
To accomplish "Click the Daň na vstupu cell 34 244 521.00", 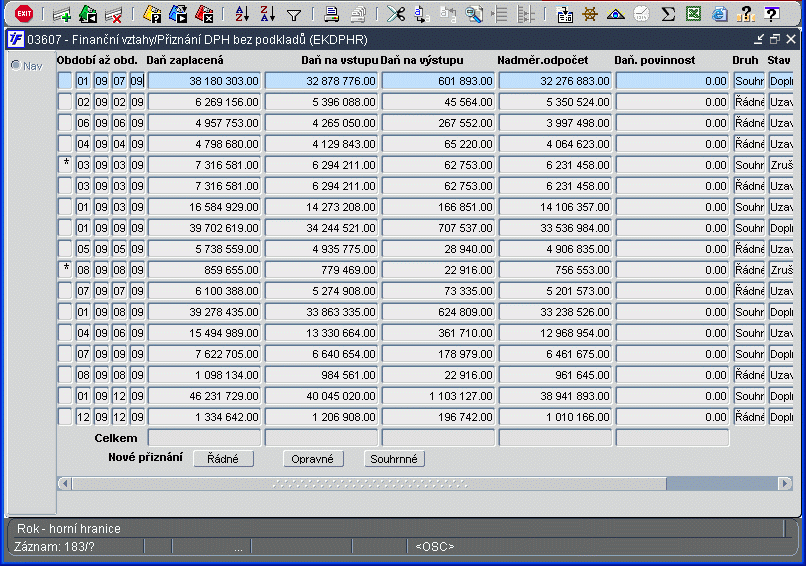I will coord(321,228).
